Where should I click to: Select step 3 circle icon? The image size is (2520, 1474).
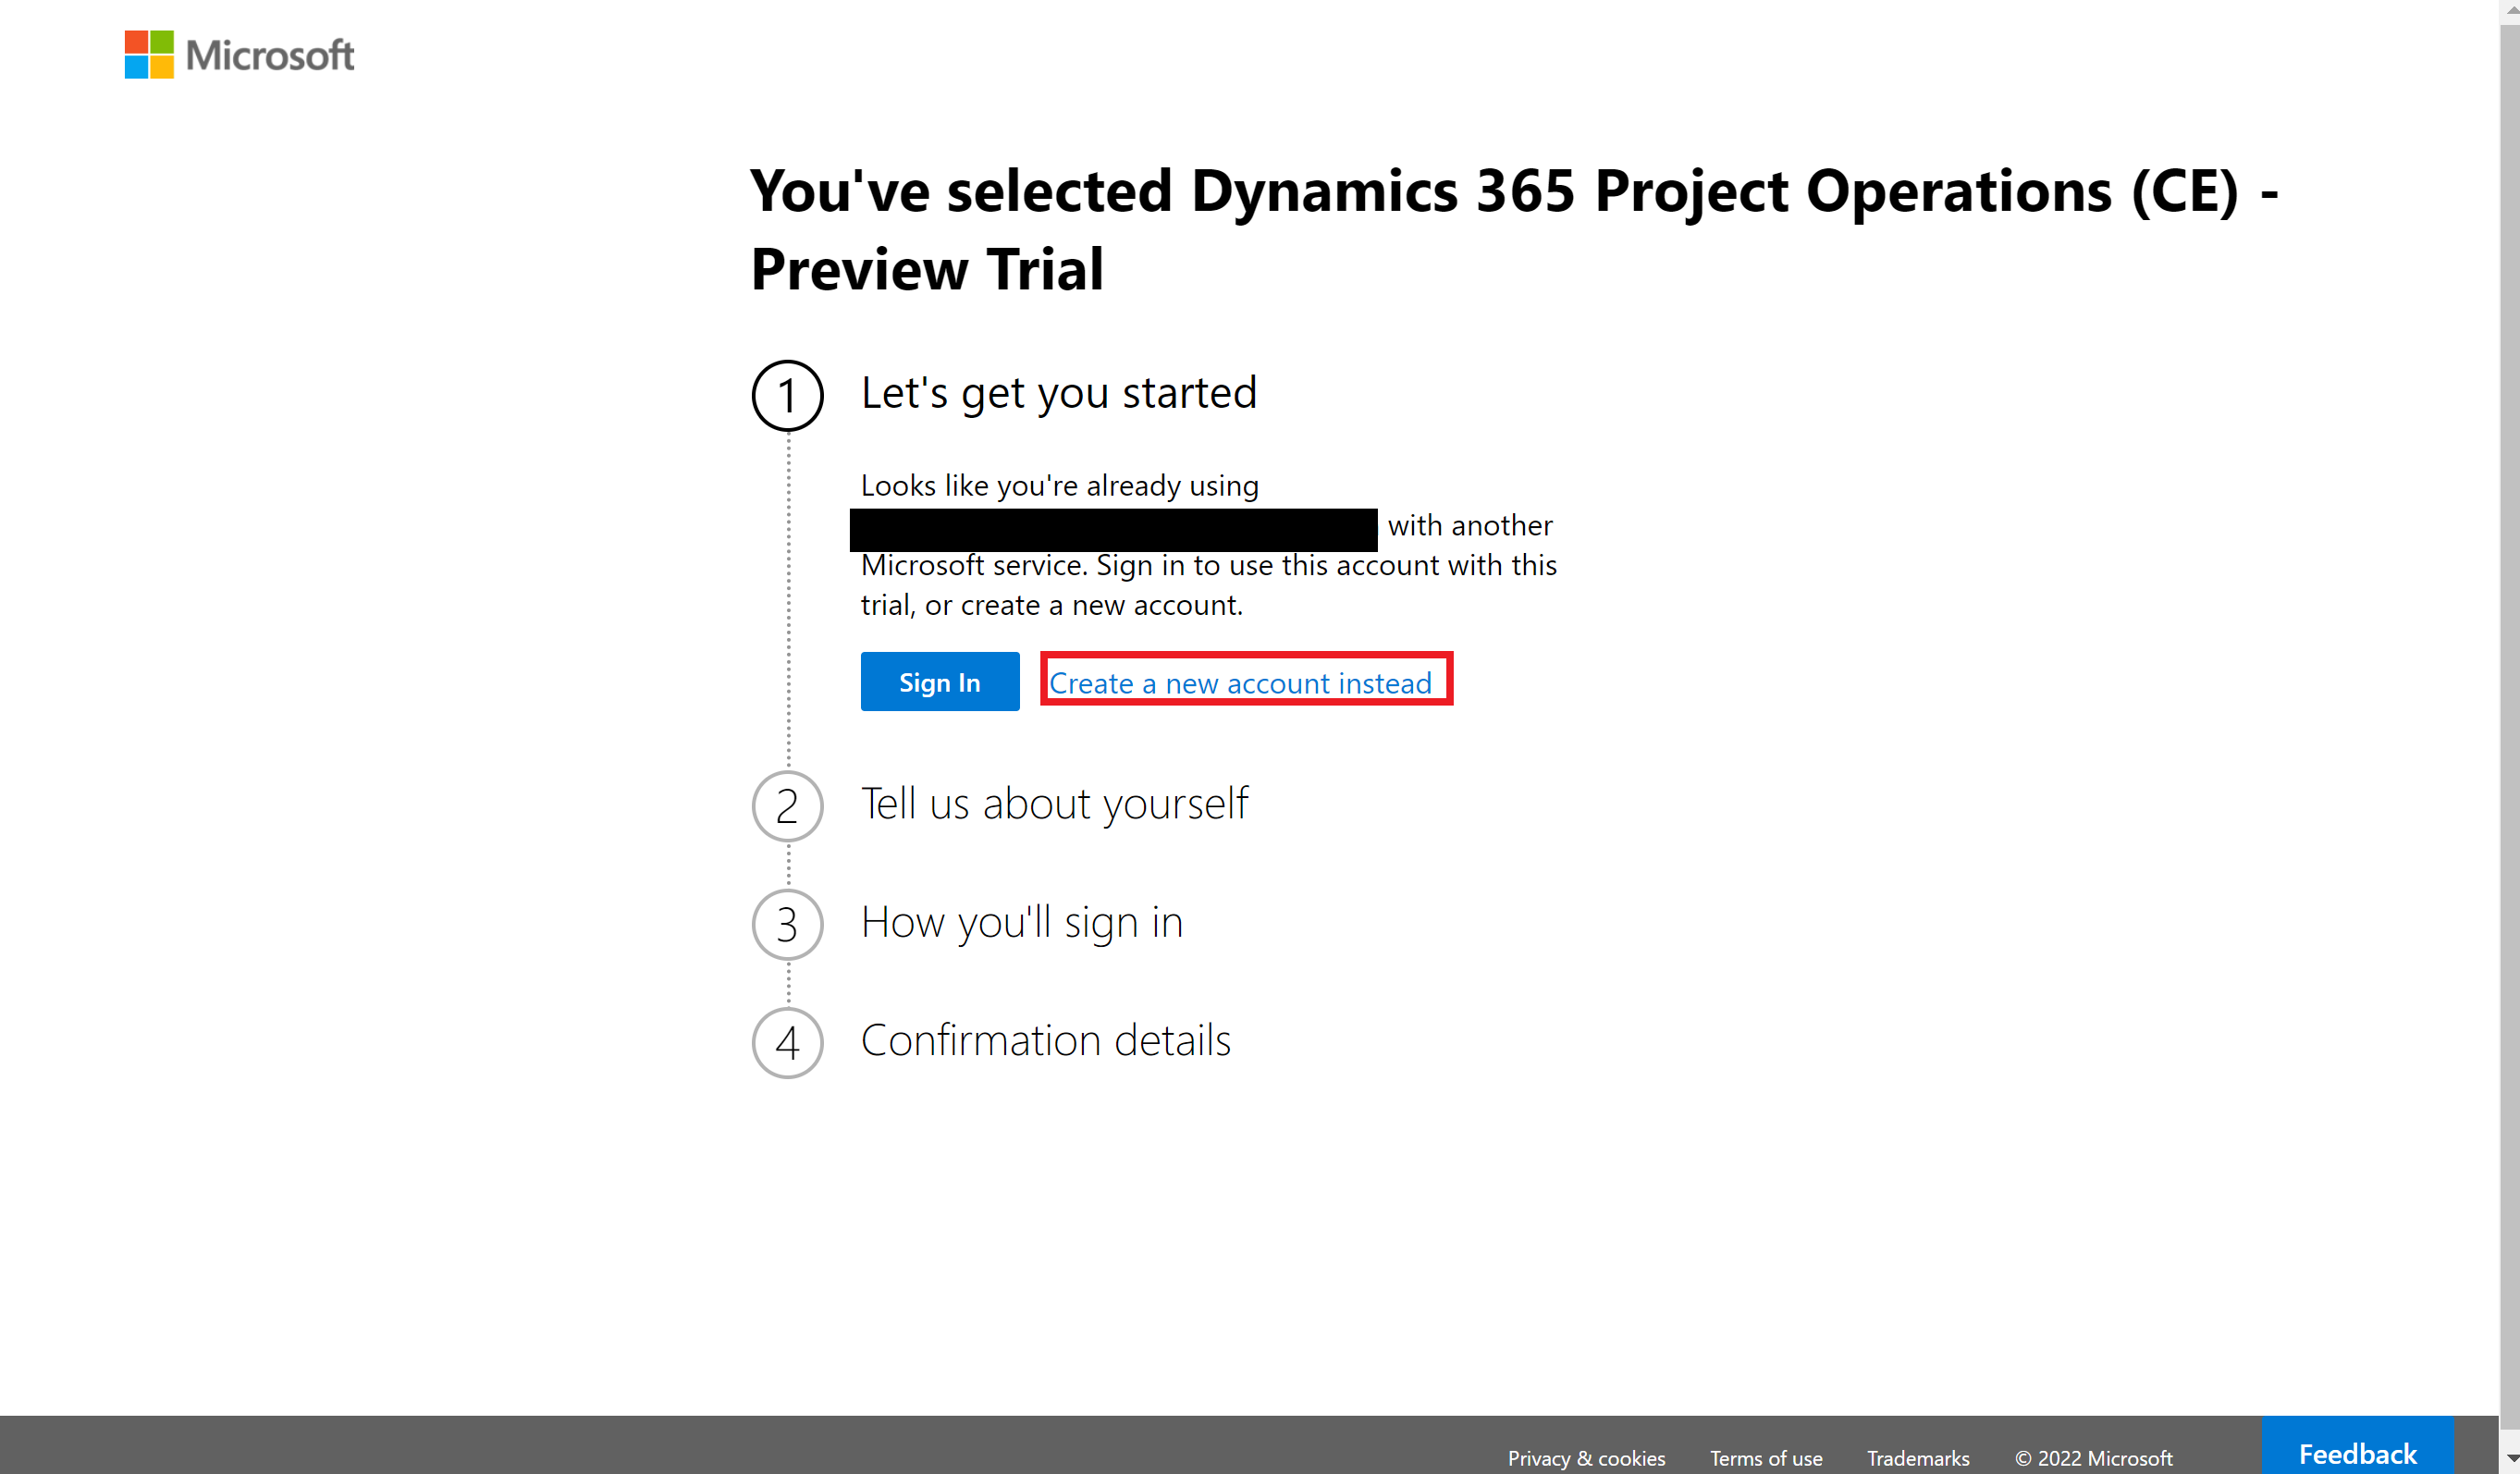788,924
